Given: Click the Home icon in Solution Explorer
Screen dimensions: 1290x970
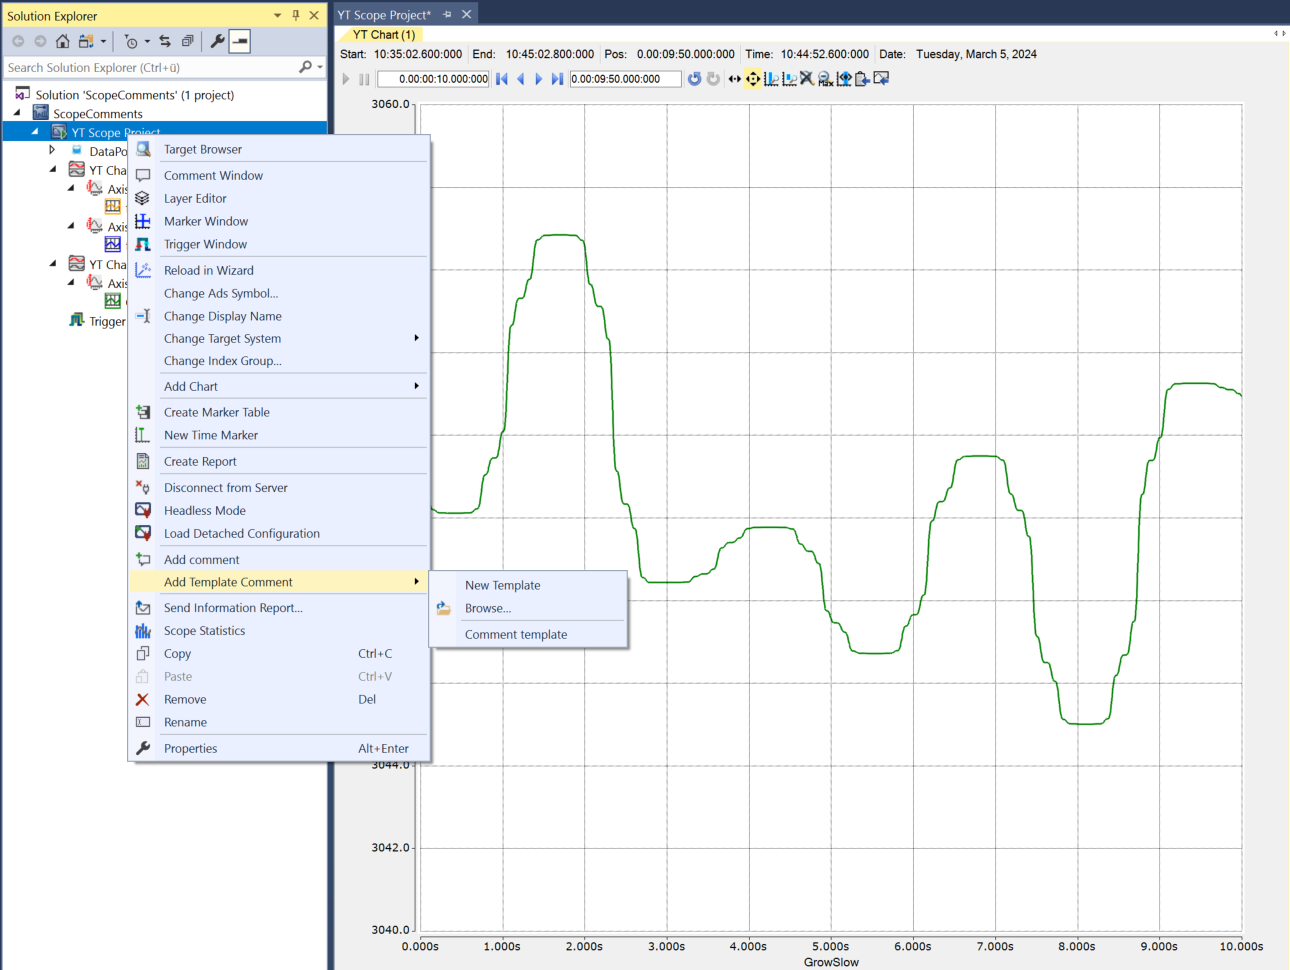Looking at the screenshot, I should pos(62,41).
